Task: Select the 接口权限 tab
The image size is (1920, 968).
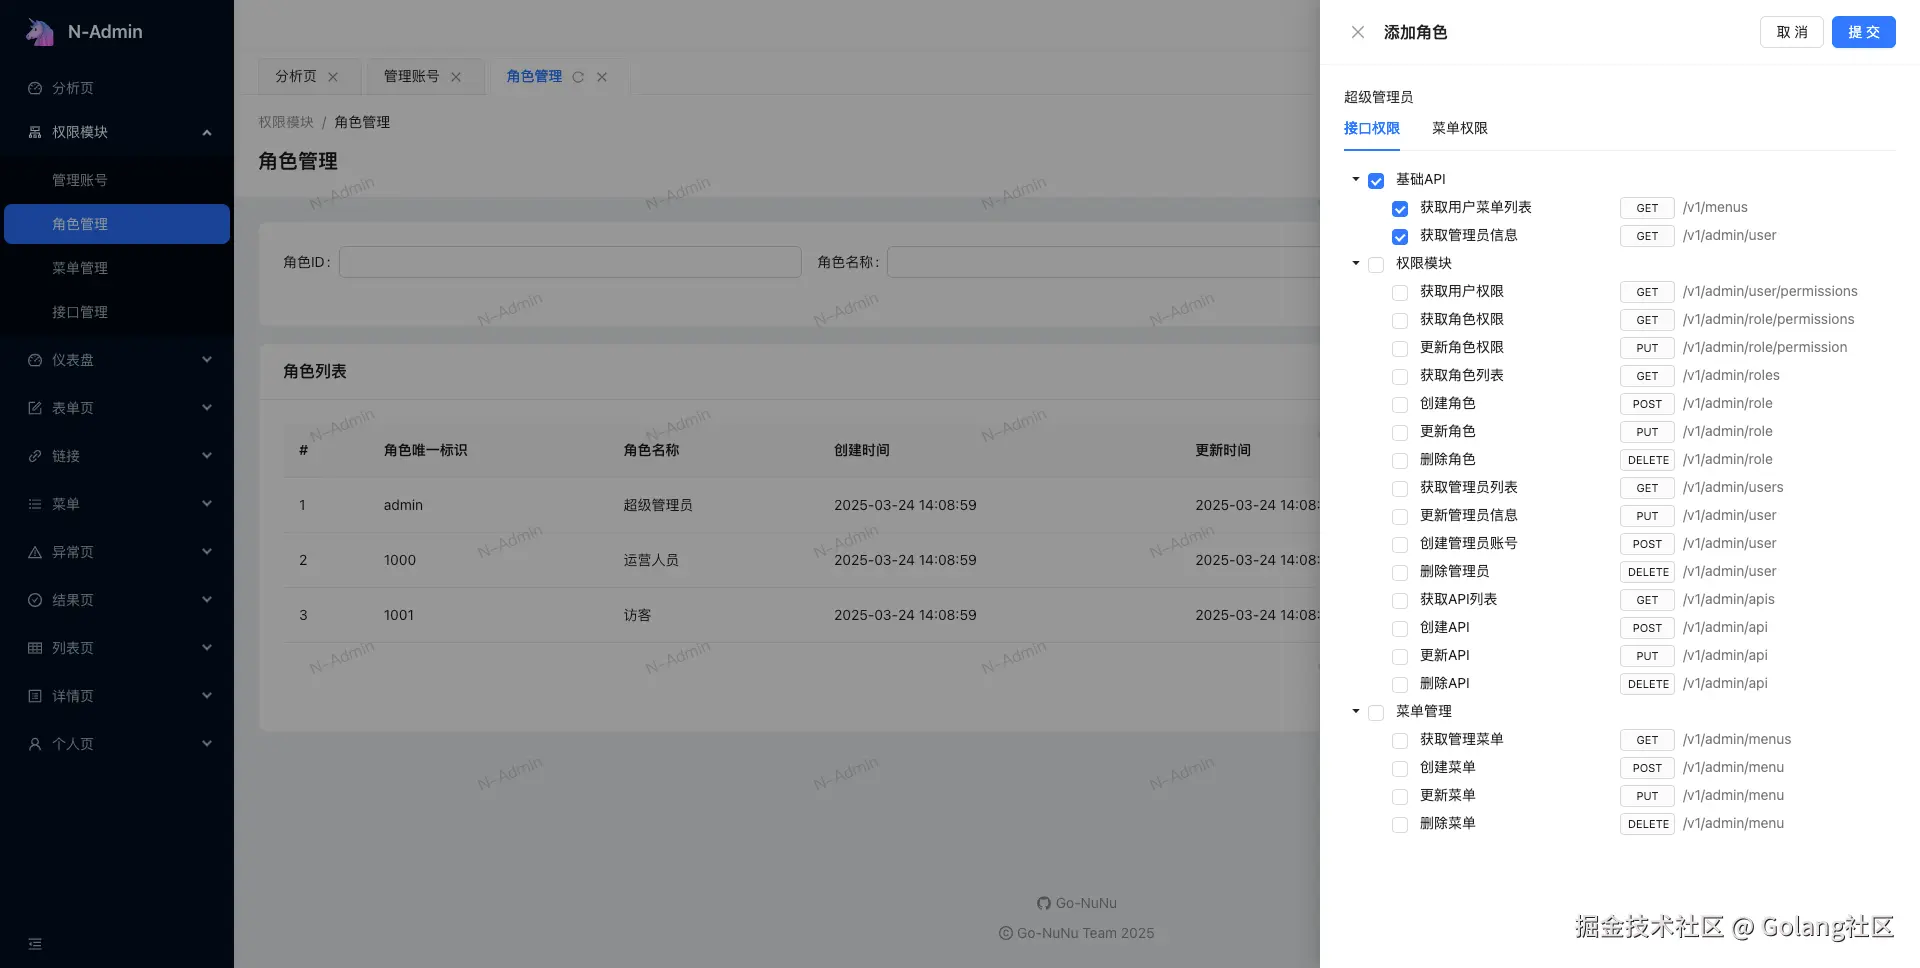Action: pyautogui.click(x=1371, y=128)
